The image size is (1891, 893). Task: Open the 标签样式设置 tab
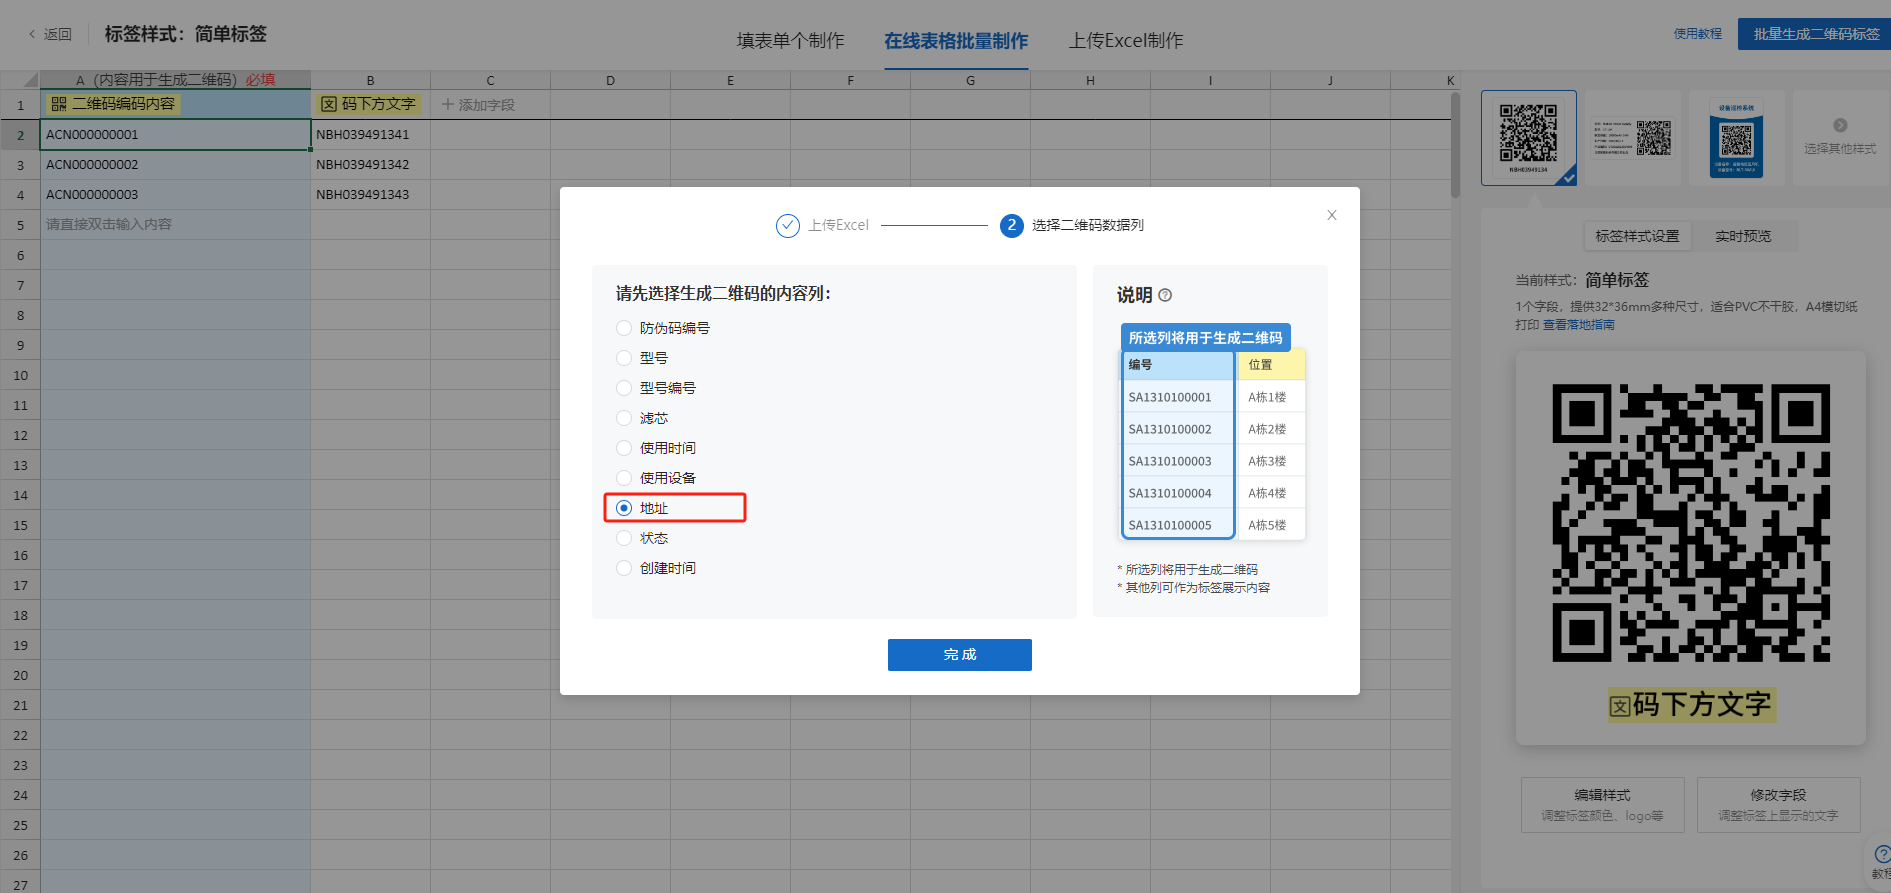[x=1637, y=236]
